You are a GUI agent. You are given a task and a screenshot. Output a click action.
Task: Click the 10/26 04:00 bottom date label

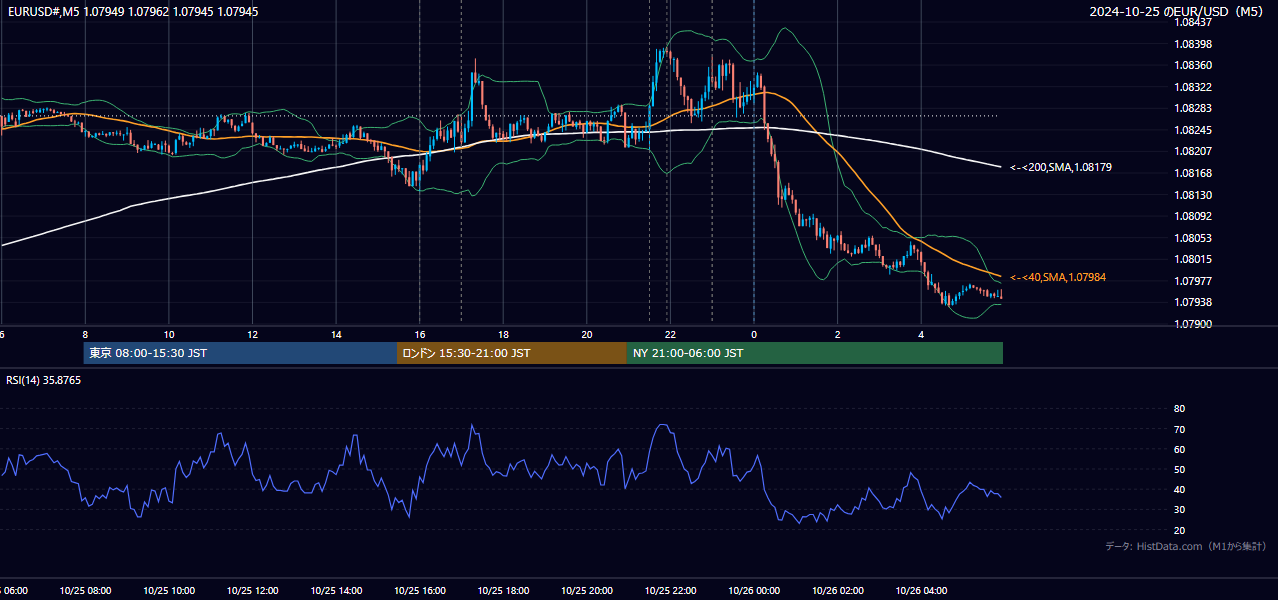click(x=921, y=591)
